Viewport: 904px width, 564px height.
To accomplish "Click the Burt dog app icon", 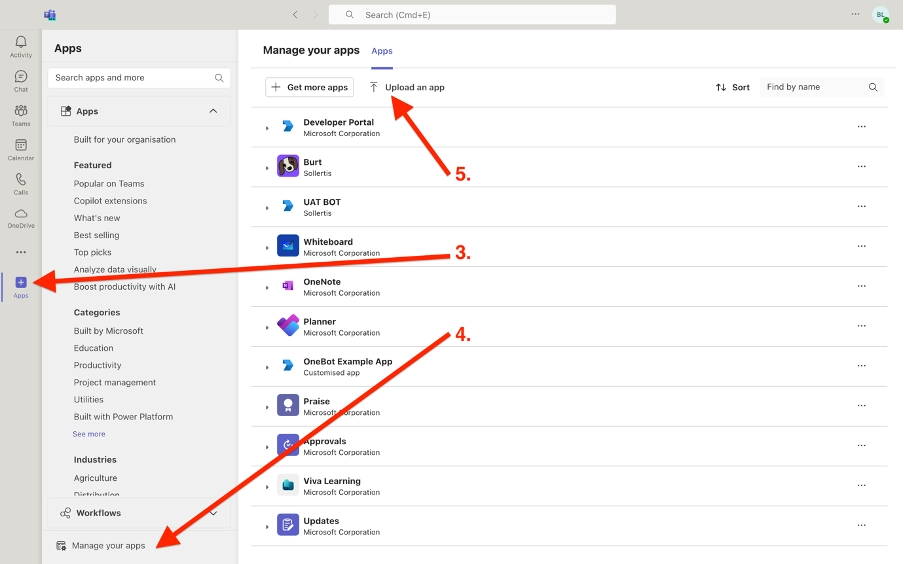I will click(288, 166).
